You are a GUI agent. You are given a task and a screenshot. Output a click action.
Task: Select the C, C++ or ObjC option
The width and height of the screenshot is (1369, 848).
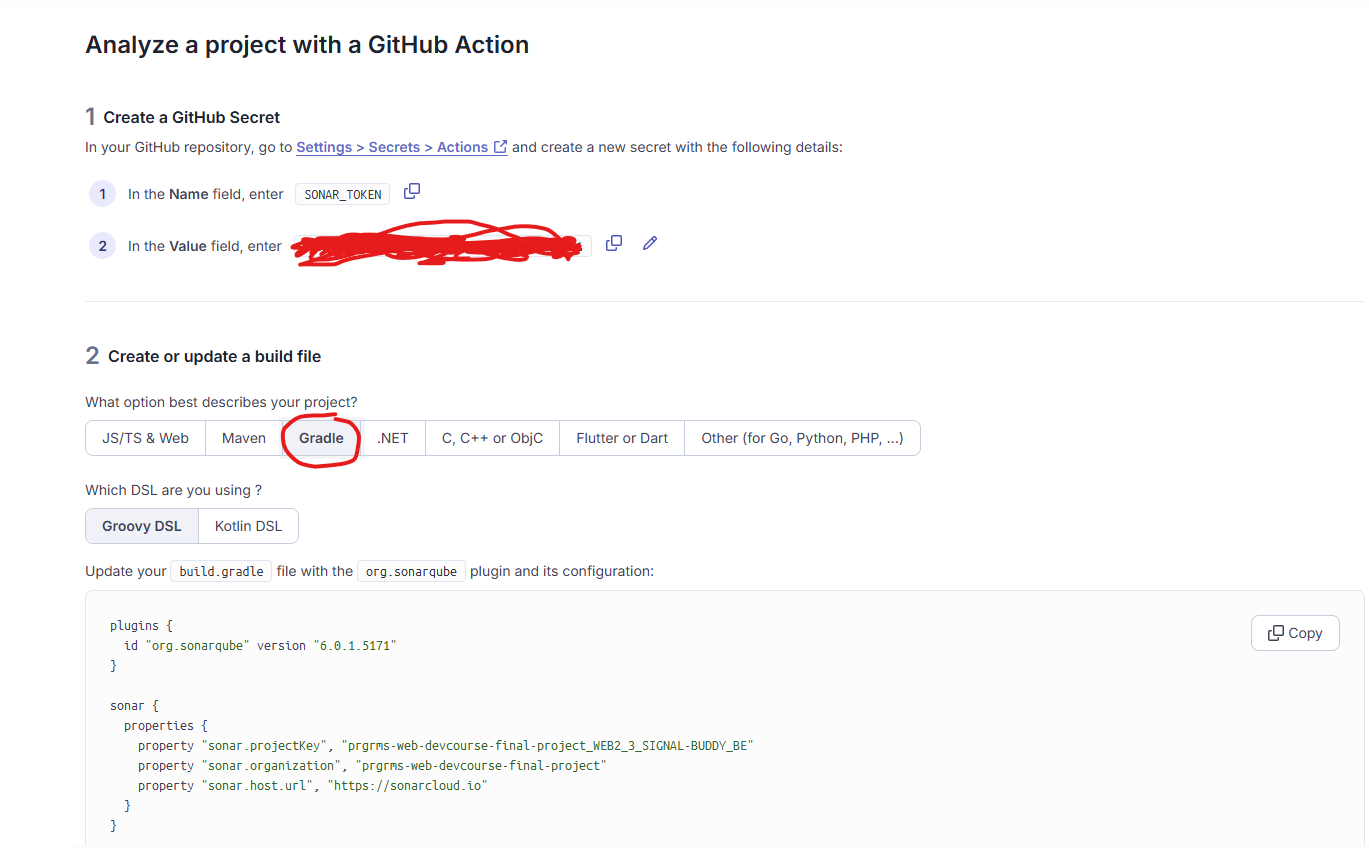(492, 438)
